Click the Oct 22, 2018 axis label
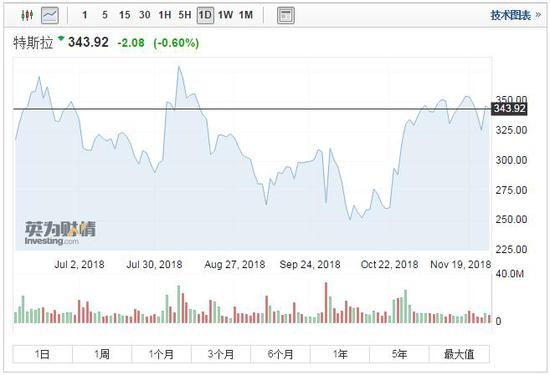The image size is (550, 375). [x=389, y=264]
